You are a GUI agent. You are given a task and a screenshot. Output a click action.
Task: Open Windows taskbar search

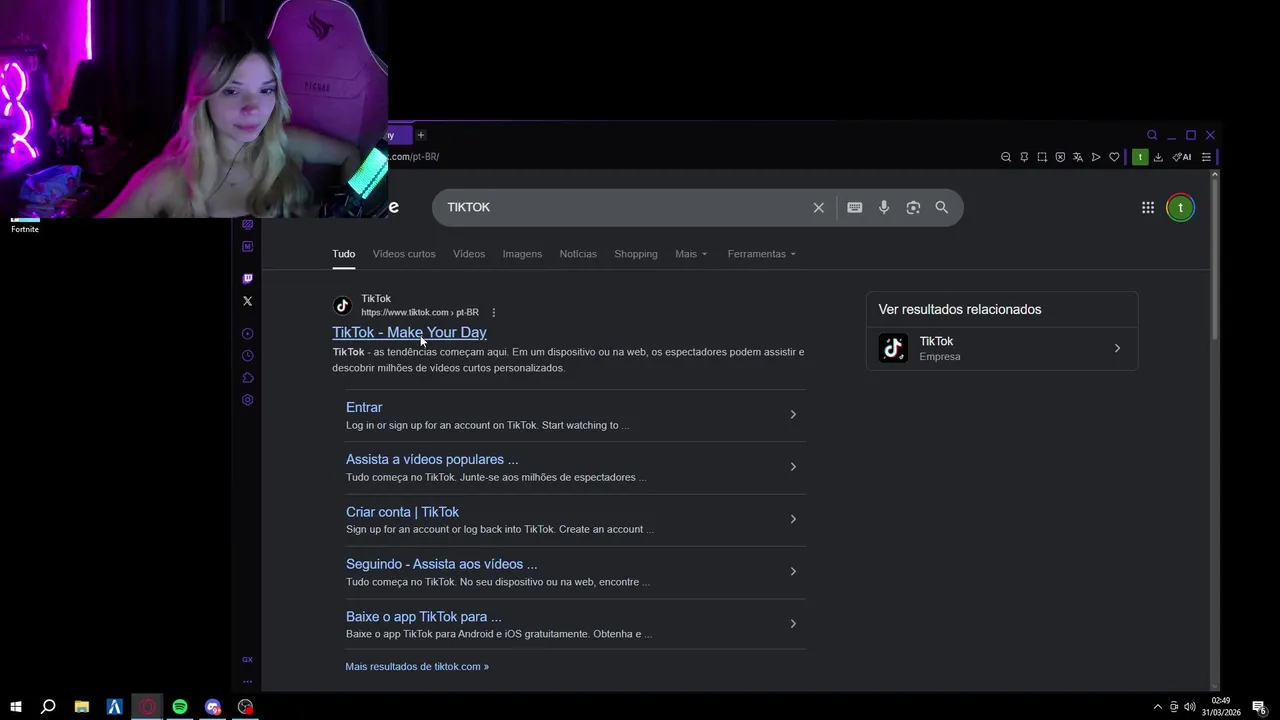48,707
